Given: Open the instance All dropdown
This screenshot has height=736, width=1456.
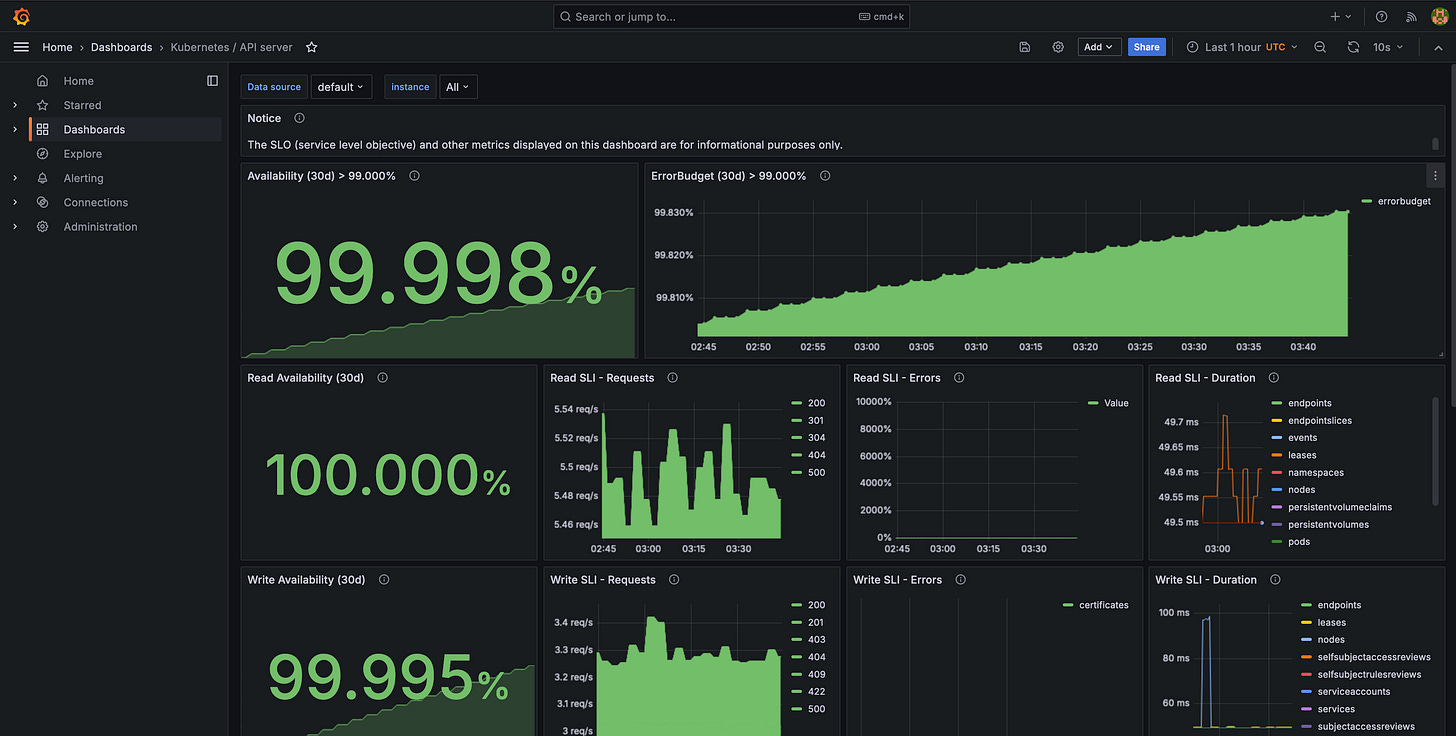Looking at the screenshot, I should (458, 87).
